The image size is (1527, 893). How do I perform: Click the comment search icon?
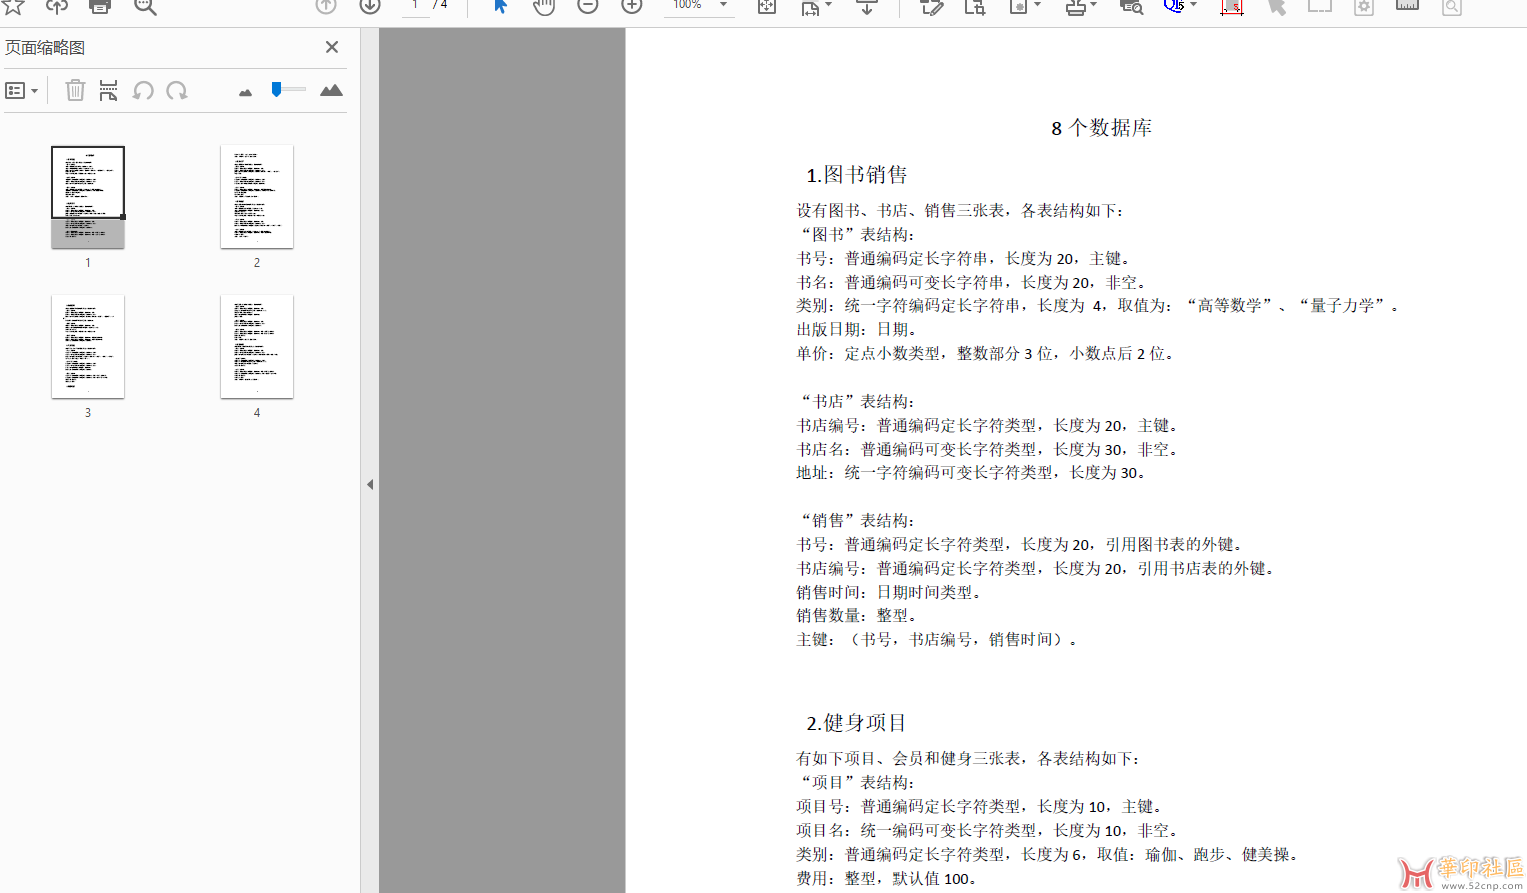1131,6
